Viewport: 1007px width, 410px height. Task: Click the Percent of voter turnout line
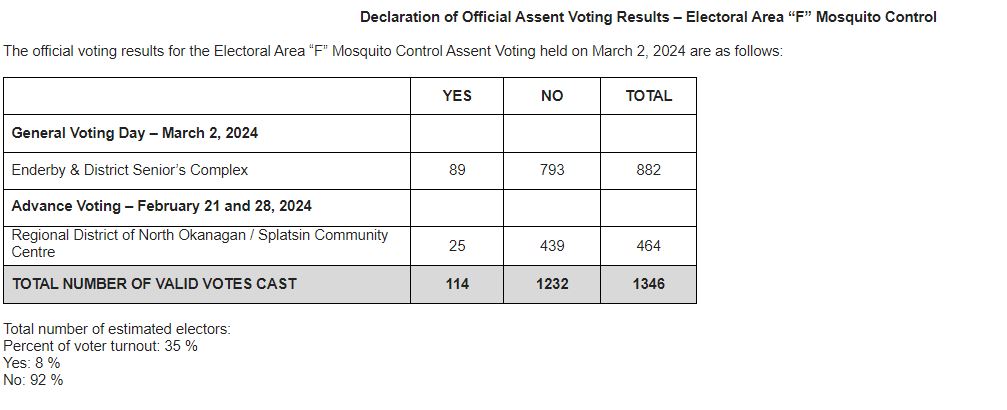100,346
